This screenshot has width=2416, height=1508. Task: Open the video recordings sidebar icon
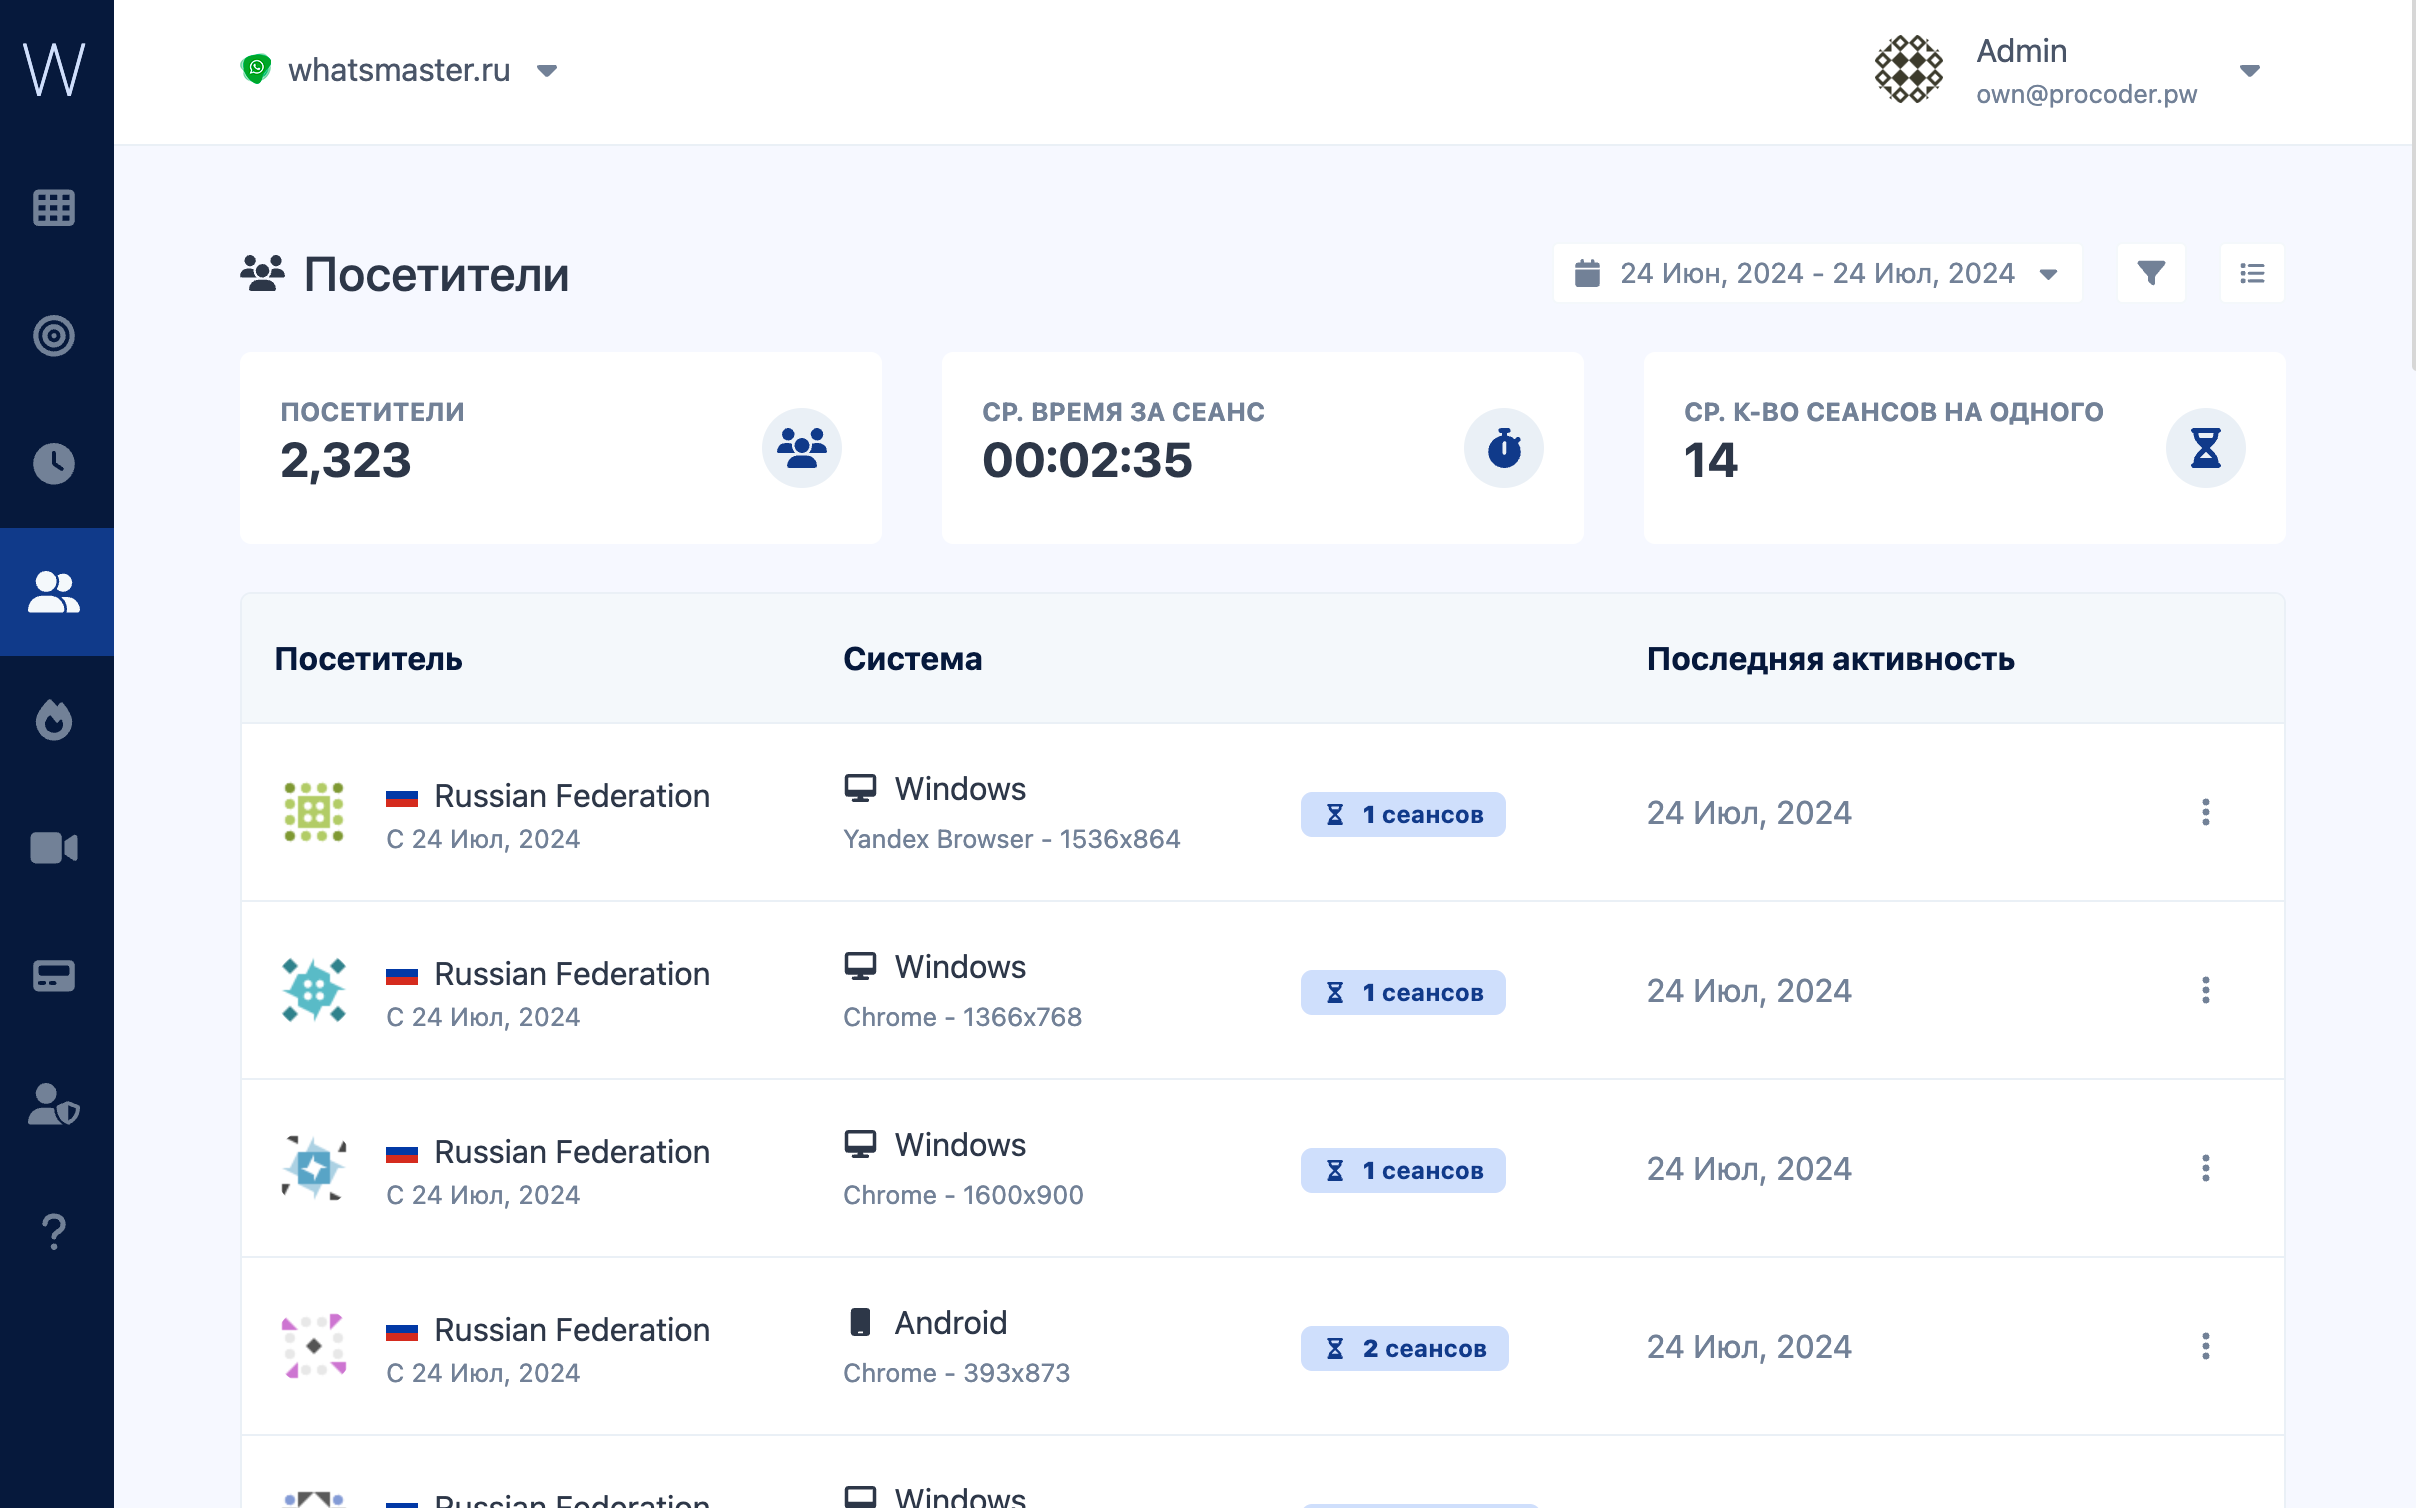coord(54,848)
